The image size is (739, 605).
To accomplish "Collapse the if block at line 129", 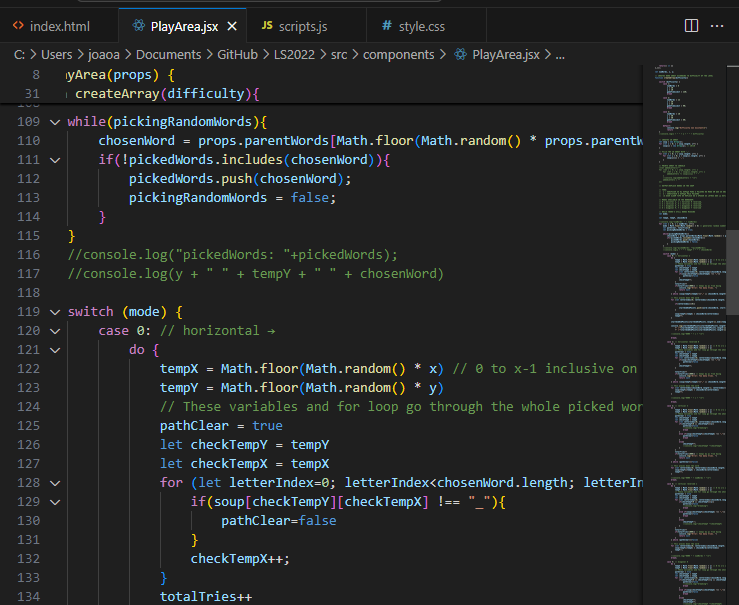I will 55,502.
